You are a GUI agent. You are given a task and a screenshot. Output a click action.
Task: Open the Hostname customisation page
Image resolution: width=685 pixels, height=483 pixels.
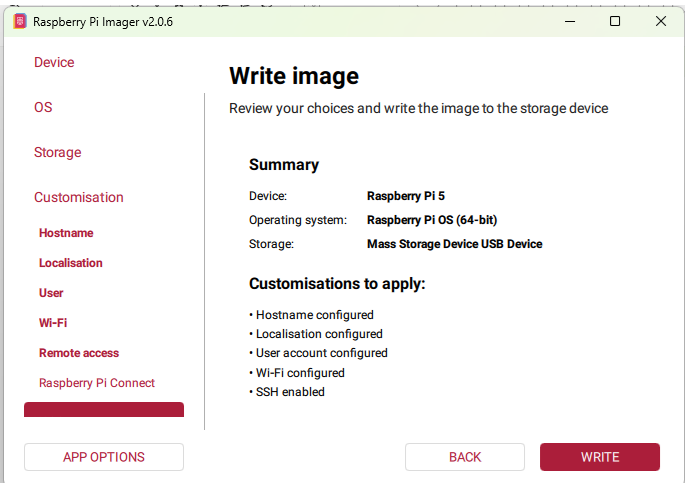[x=66, y=233]
